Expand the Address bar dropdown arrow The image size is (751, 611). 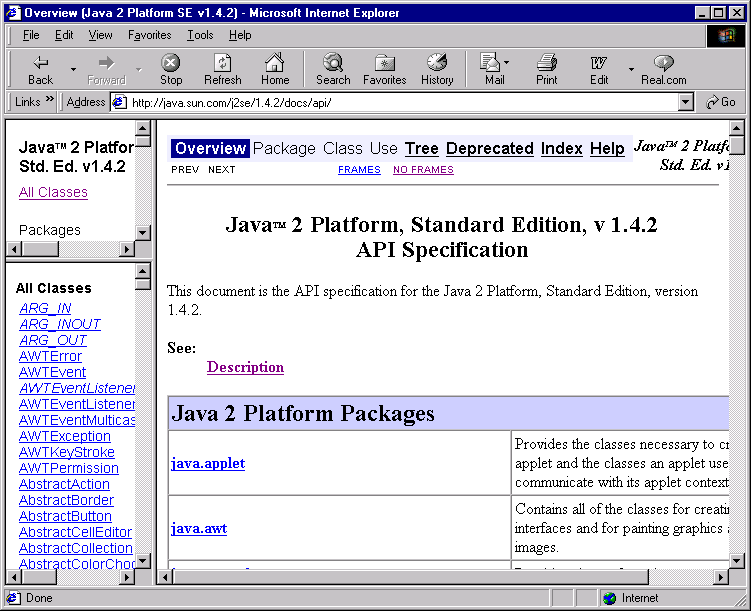point(685,102)
